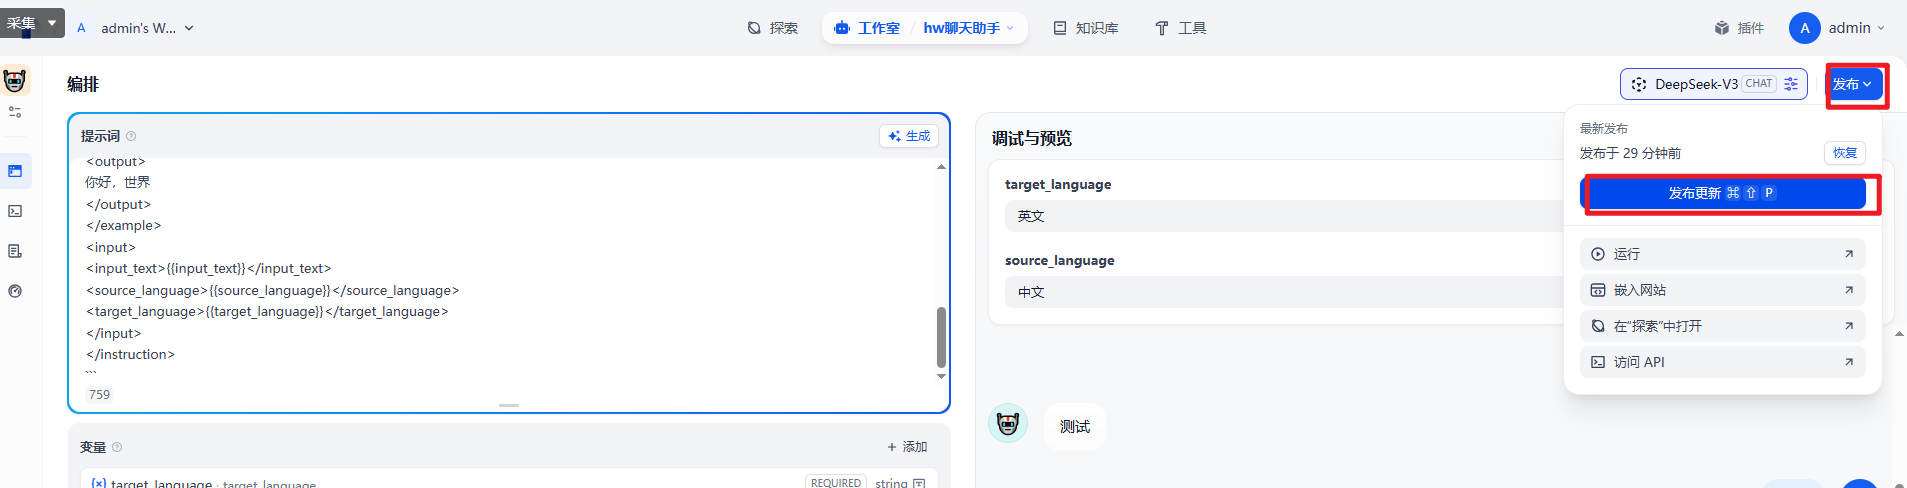The width and height of the screenshot is (1907, 488).
Task: Open the DeepSeek-V3 model selector
Action: point(1714,84)
